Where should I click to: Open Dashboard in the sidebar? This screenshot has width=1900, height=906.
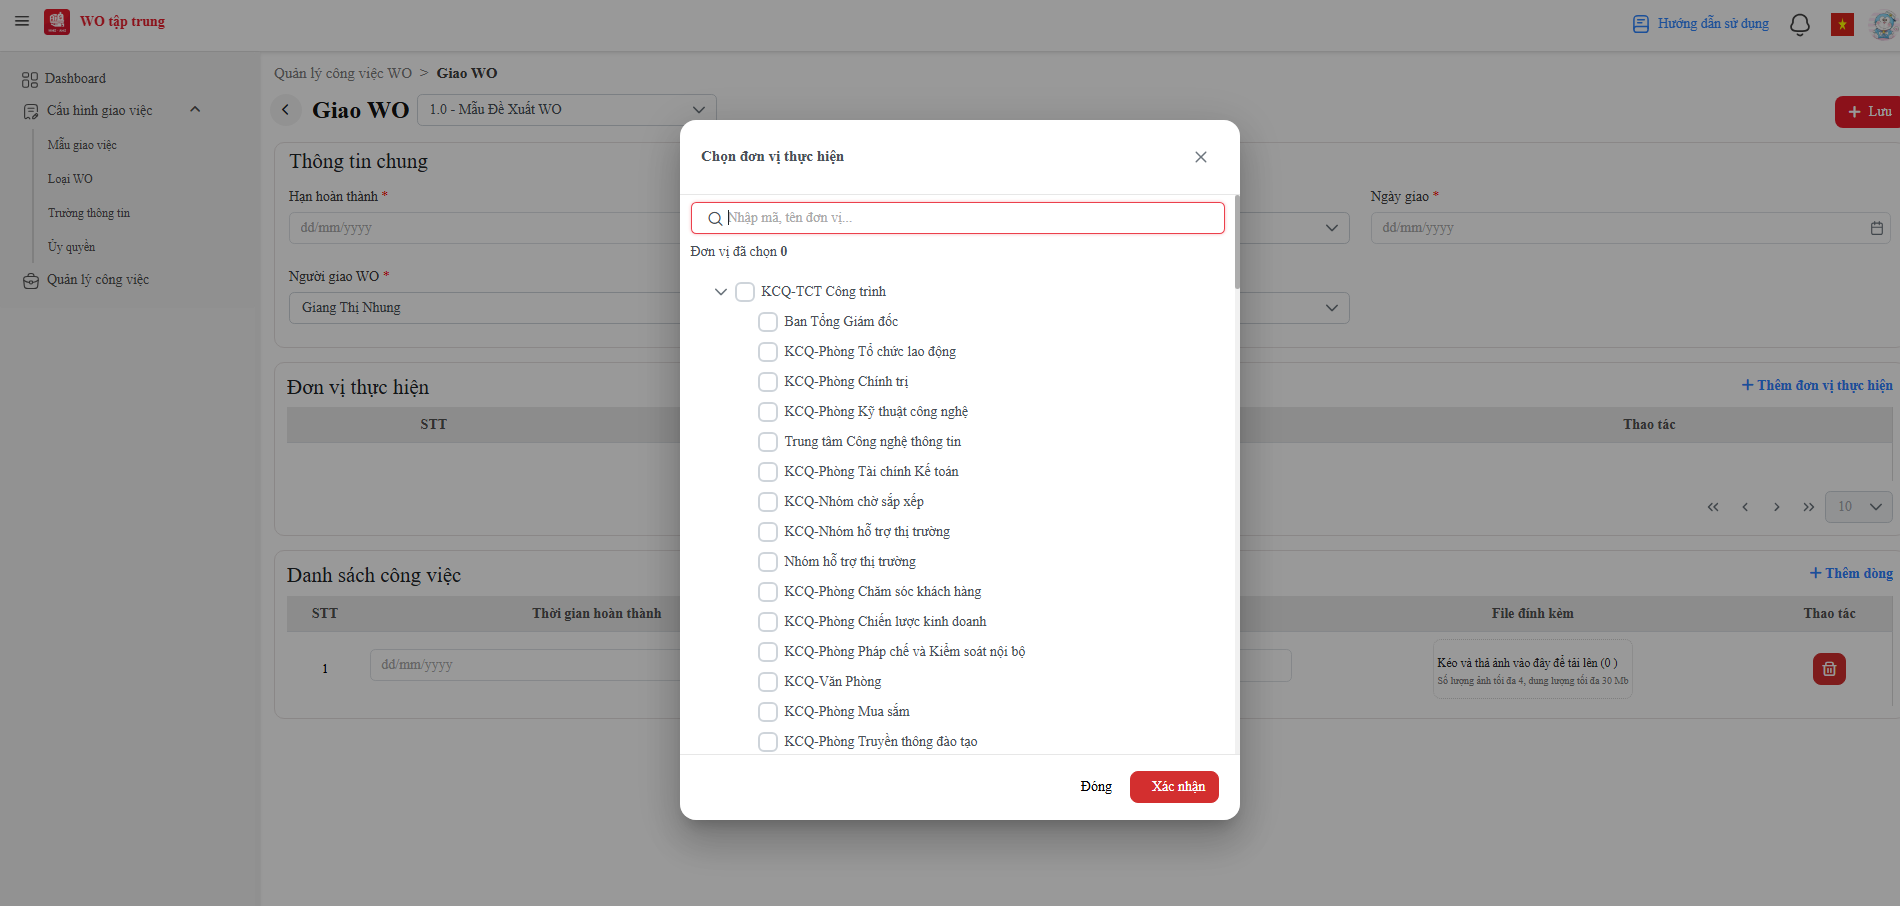75,79
